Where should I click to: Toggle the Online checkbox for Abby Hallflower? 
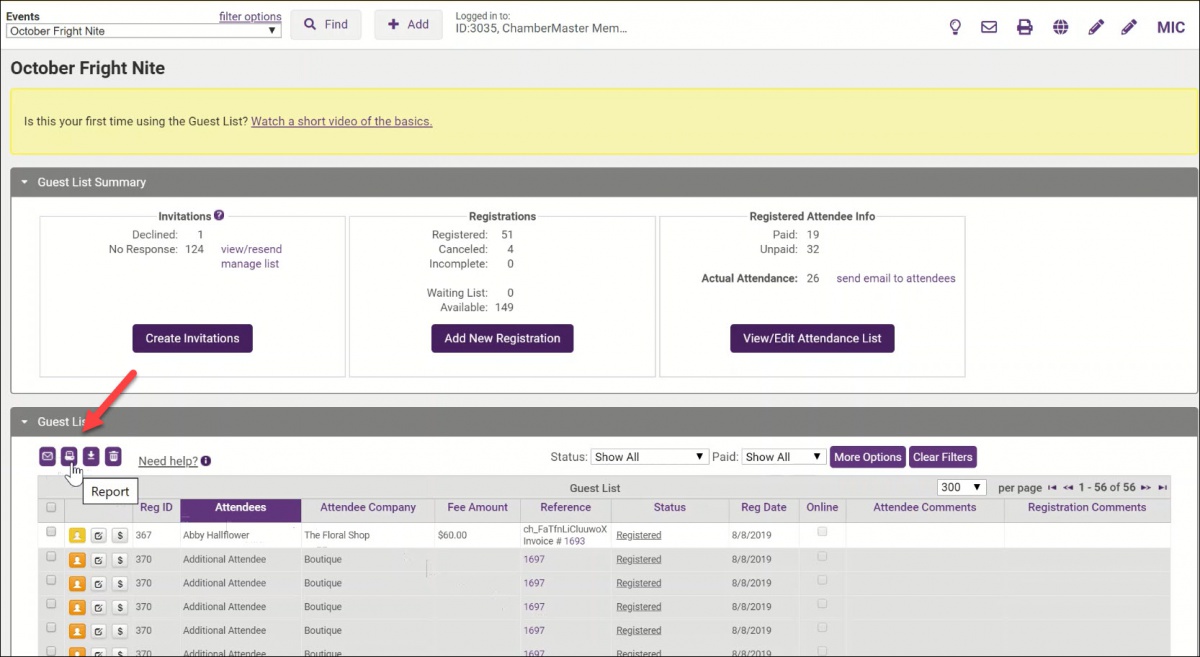[x=822, y=532]
